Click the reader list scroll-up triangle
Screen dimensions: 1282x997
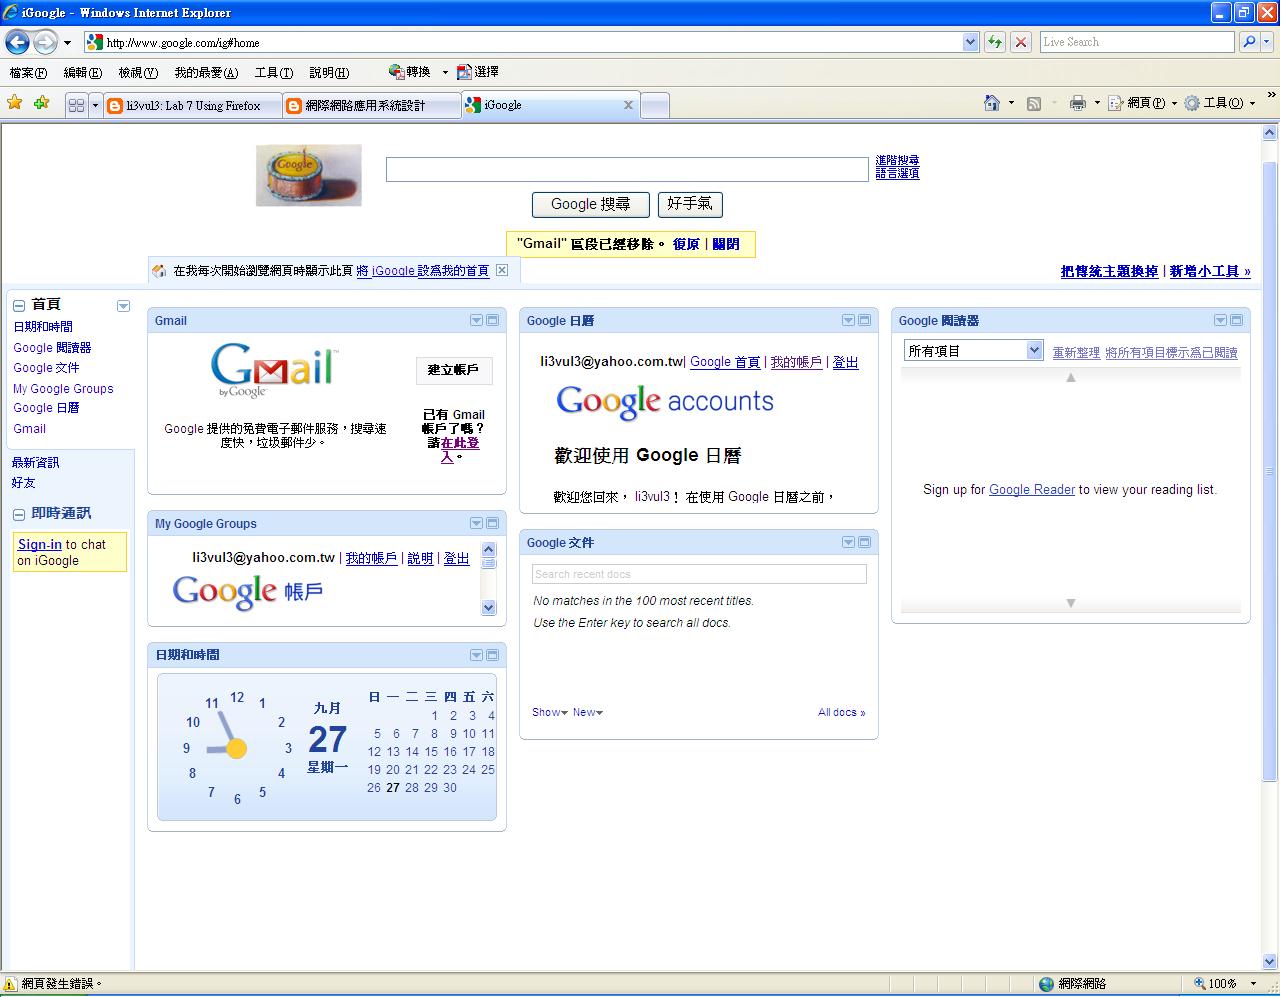(1071, 378)
